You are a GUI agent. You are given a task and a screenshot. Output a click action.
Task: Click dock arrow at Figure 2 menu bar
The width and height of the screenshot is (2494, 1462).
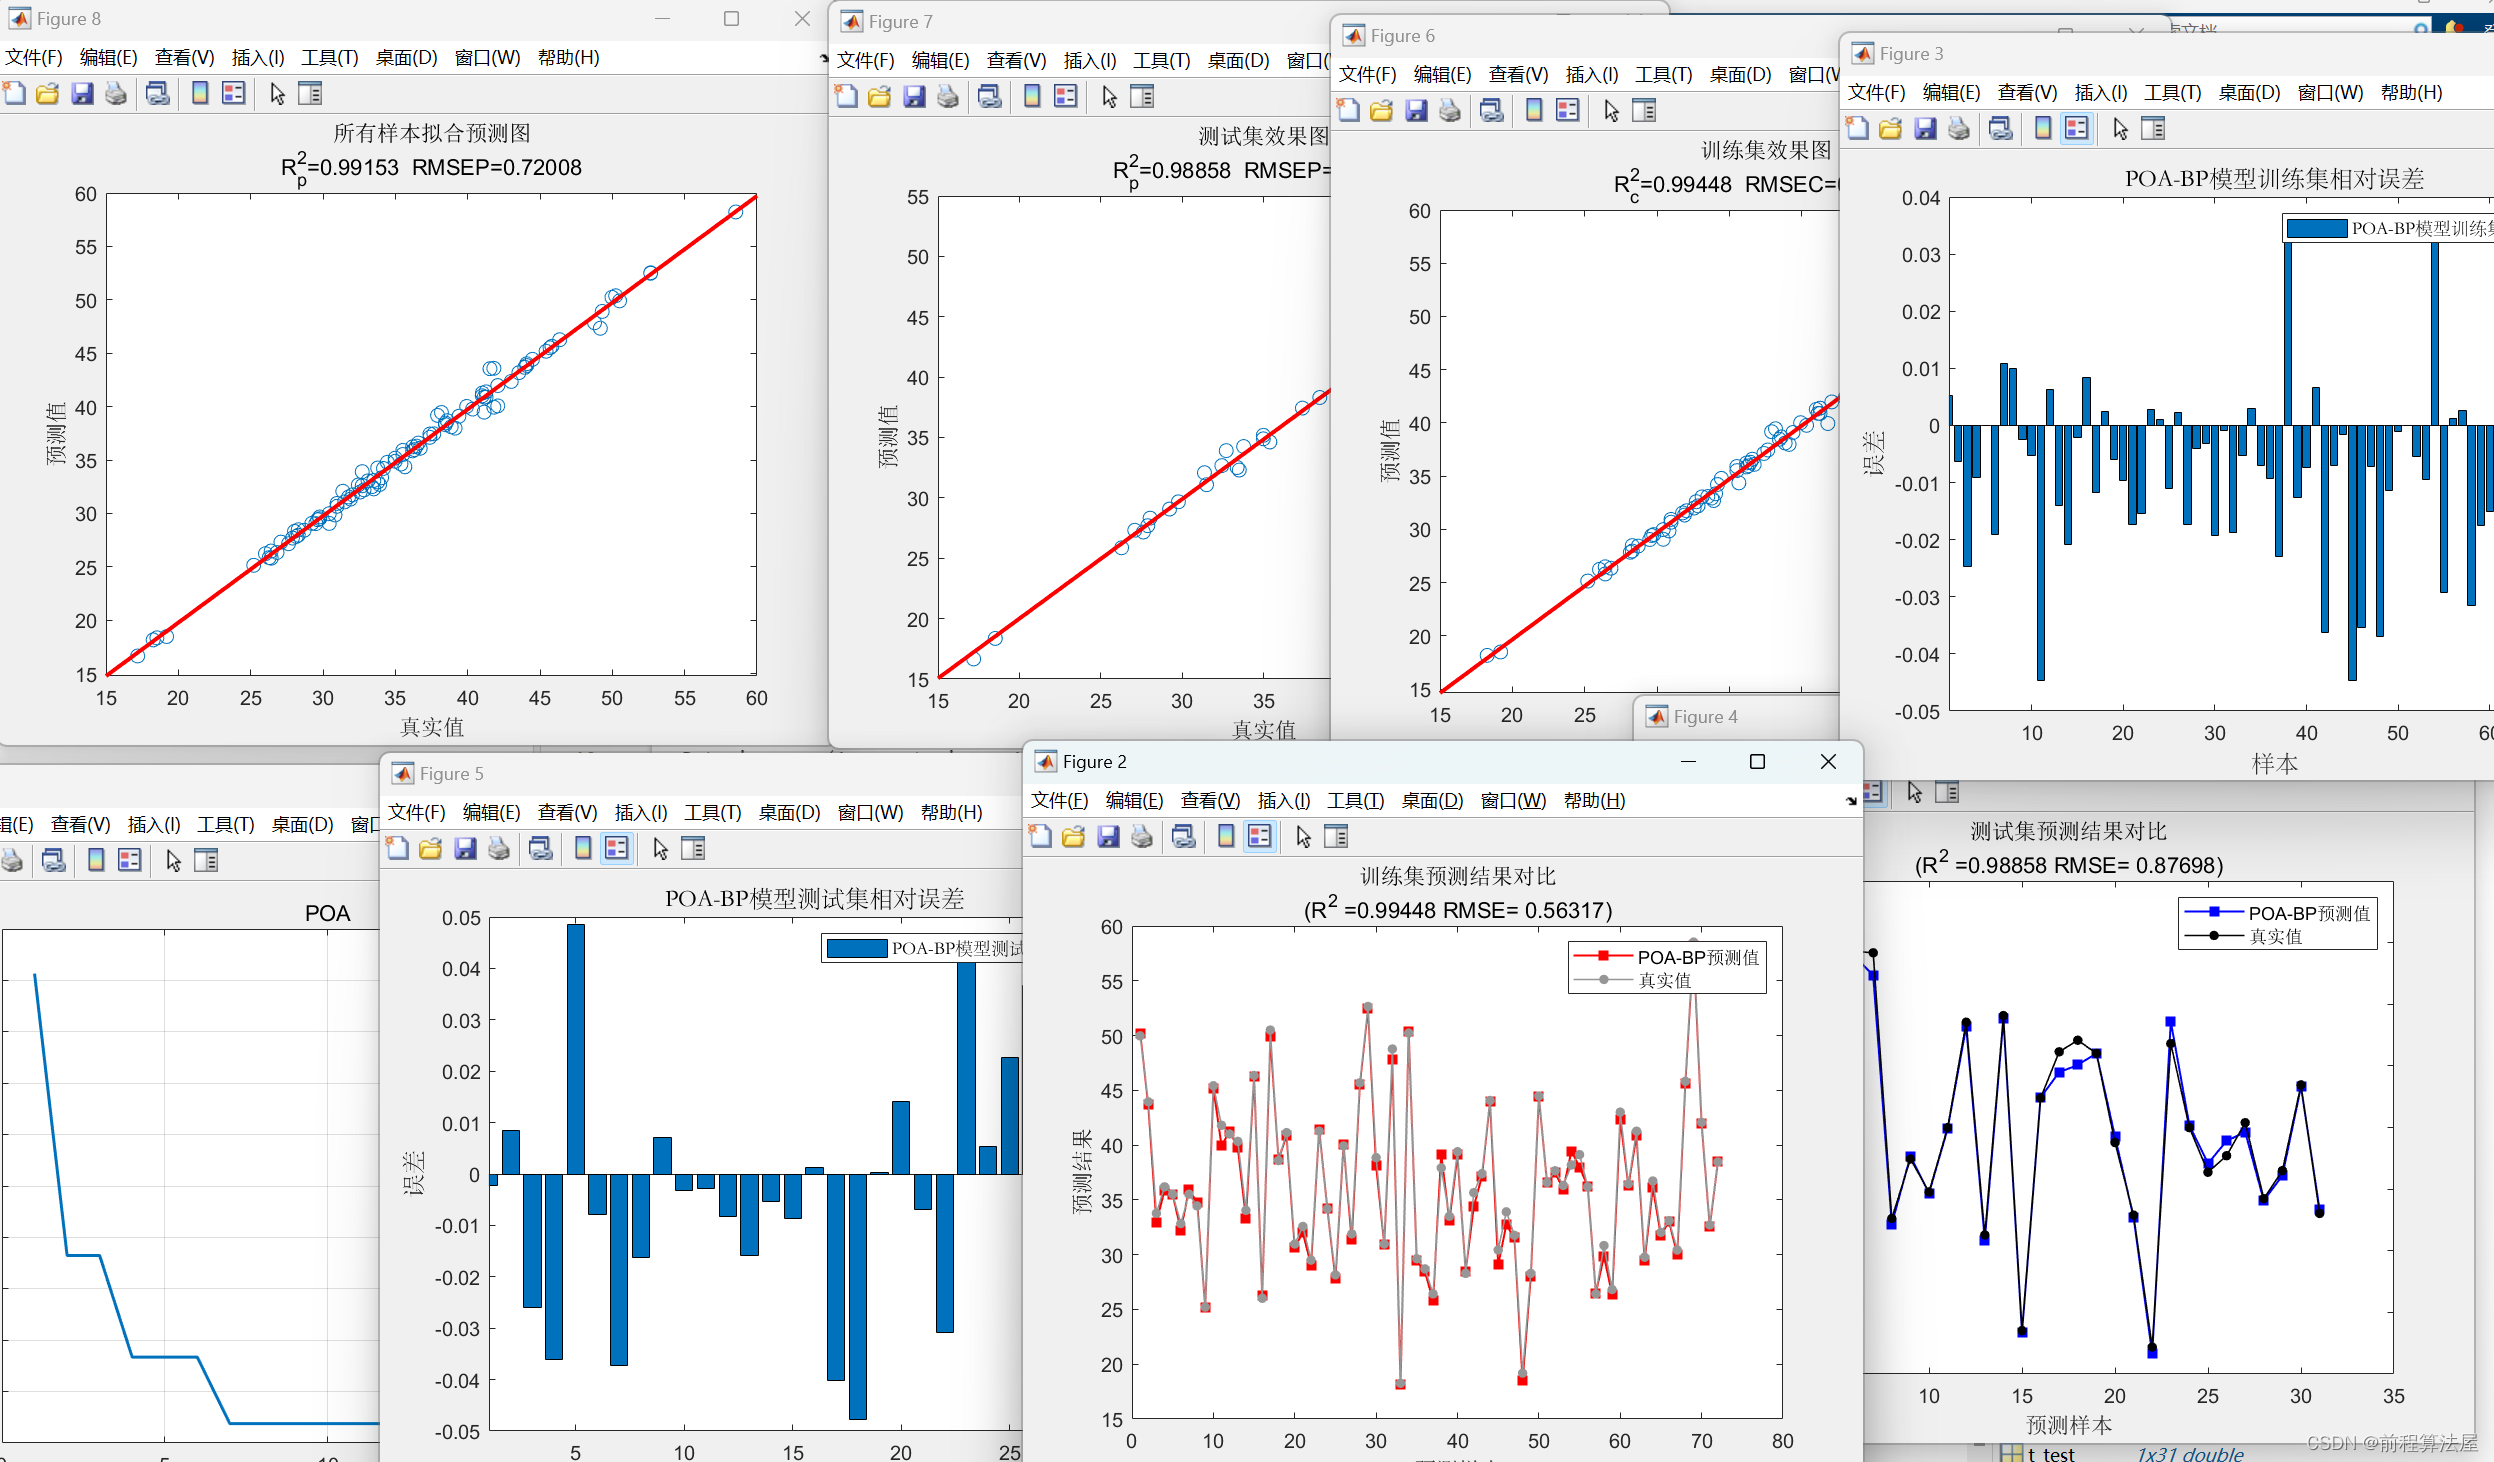pos(1850,801)
